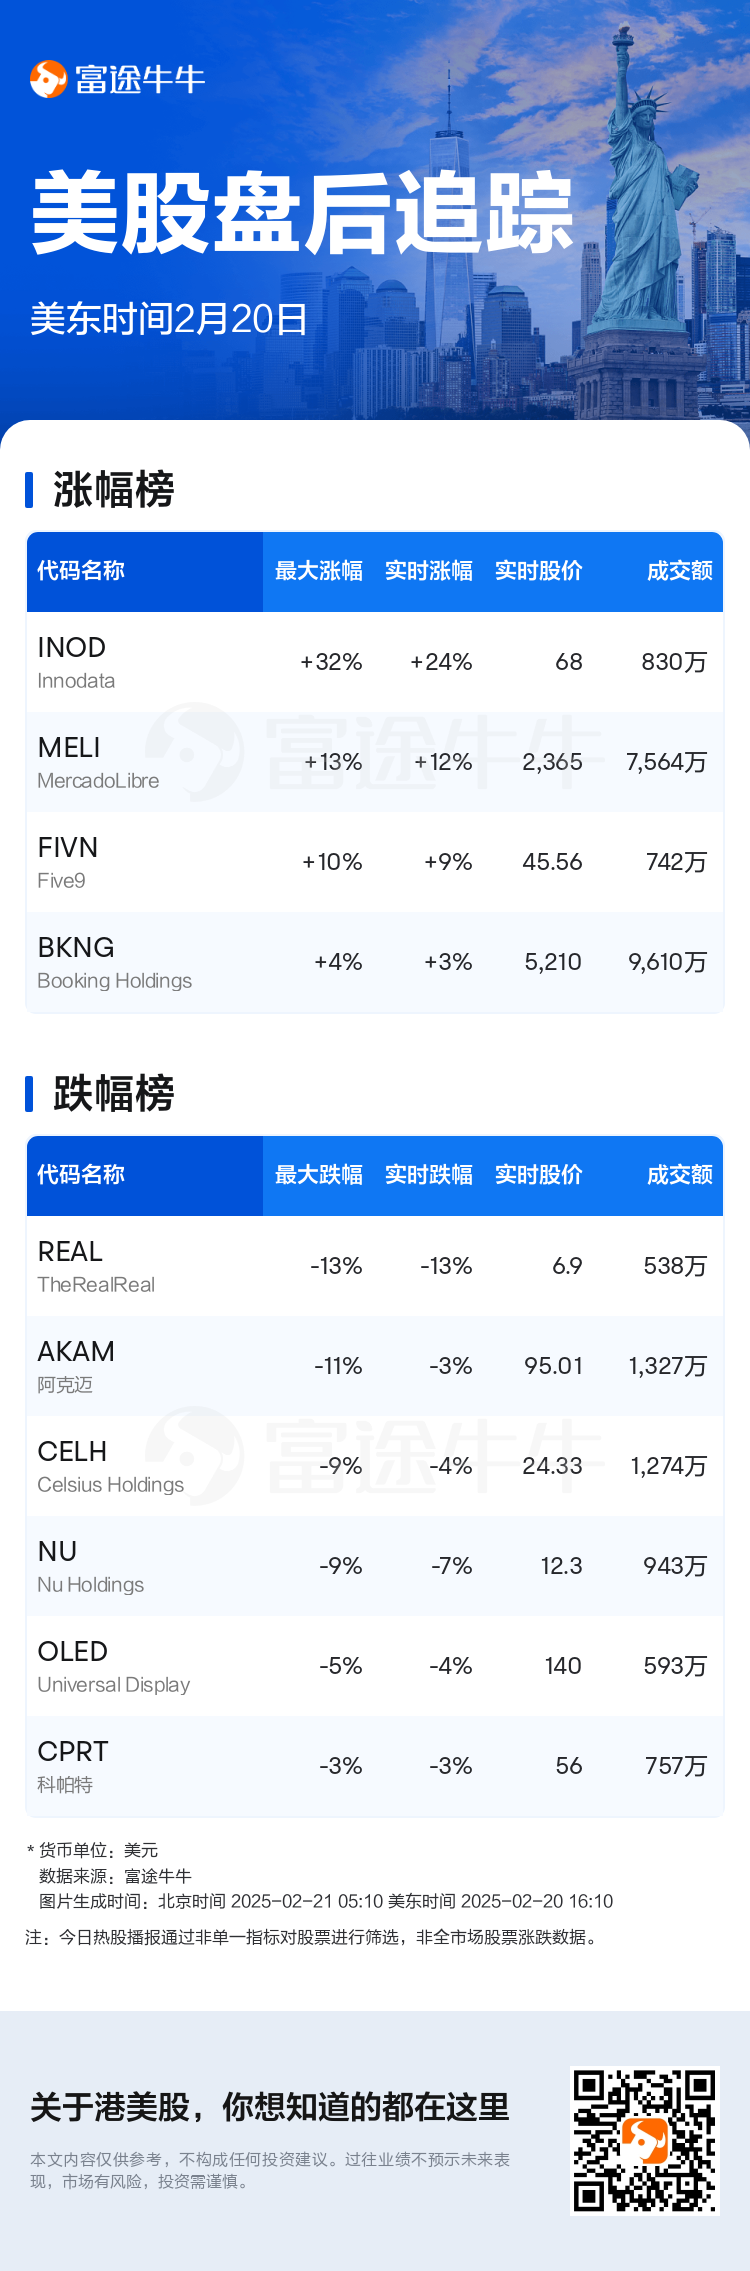The width and height of the screenshot is (750, 2271).
Task: Open the NU Nu Holdings row
Action: click(374, 1566)
